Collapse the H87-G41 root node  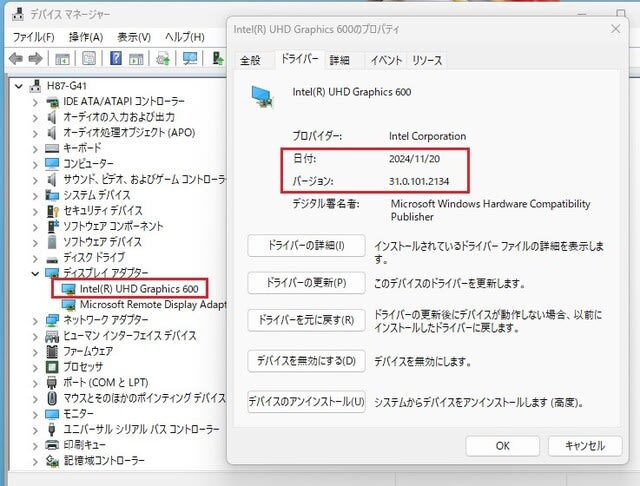(x=18, y=86)
